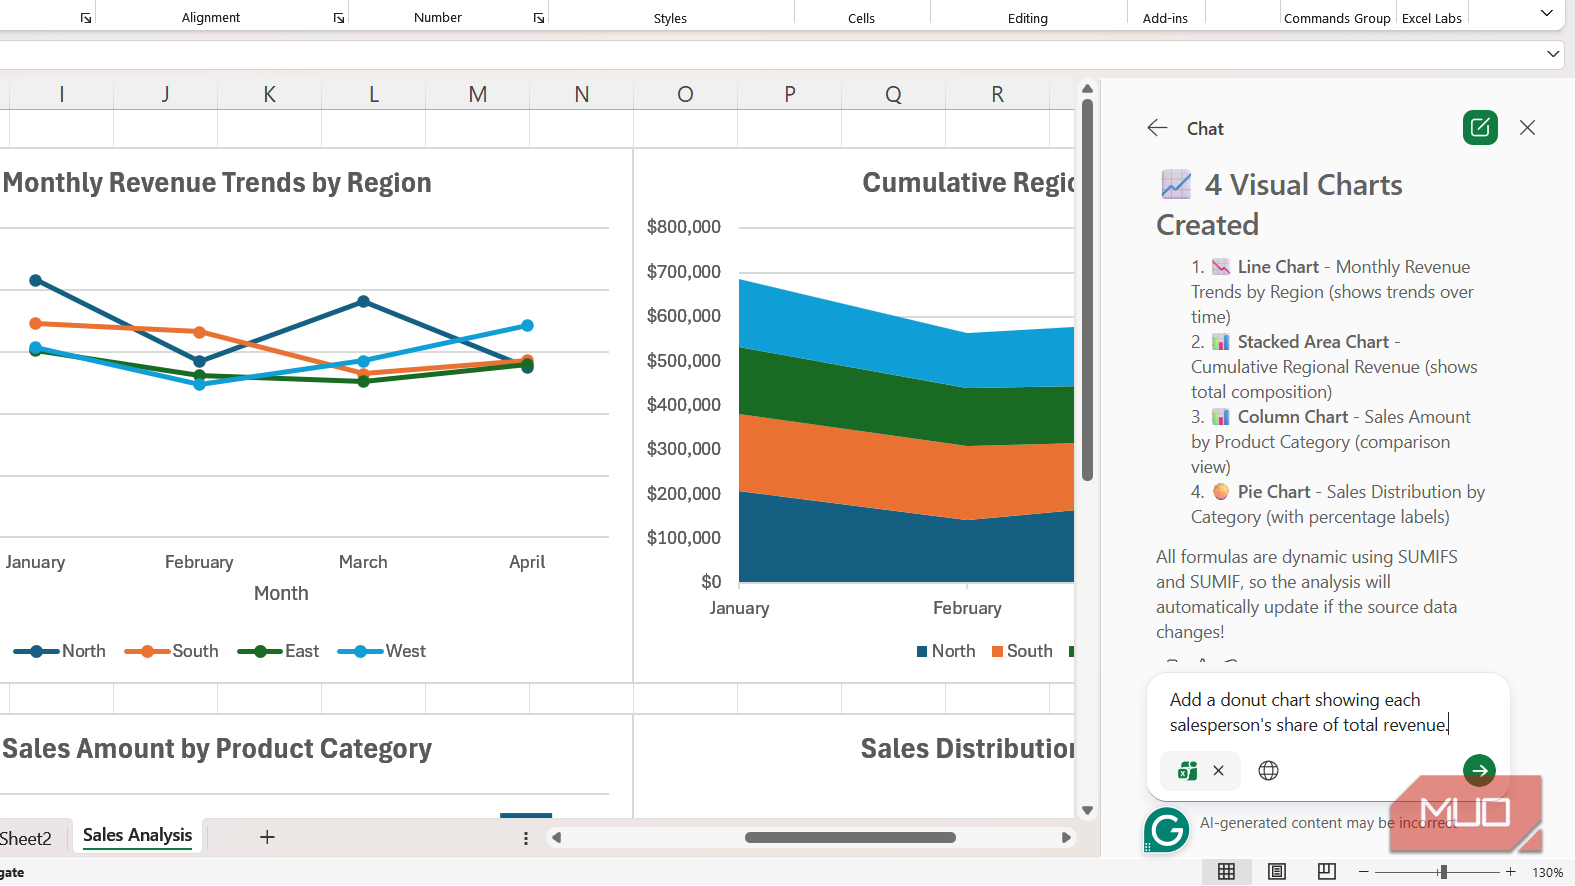This screenshot has width=1575, height=886.
Task: Switch to Page Break Preview
Action: pos(1327,872)
